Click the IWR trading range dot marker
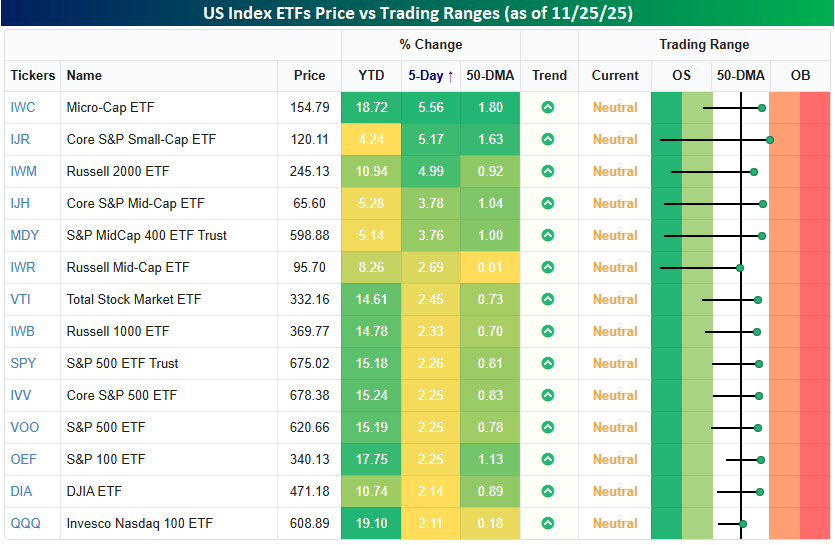The width and height of the screenshot is (835, 545). coord(740,268)
